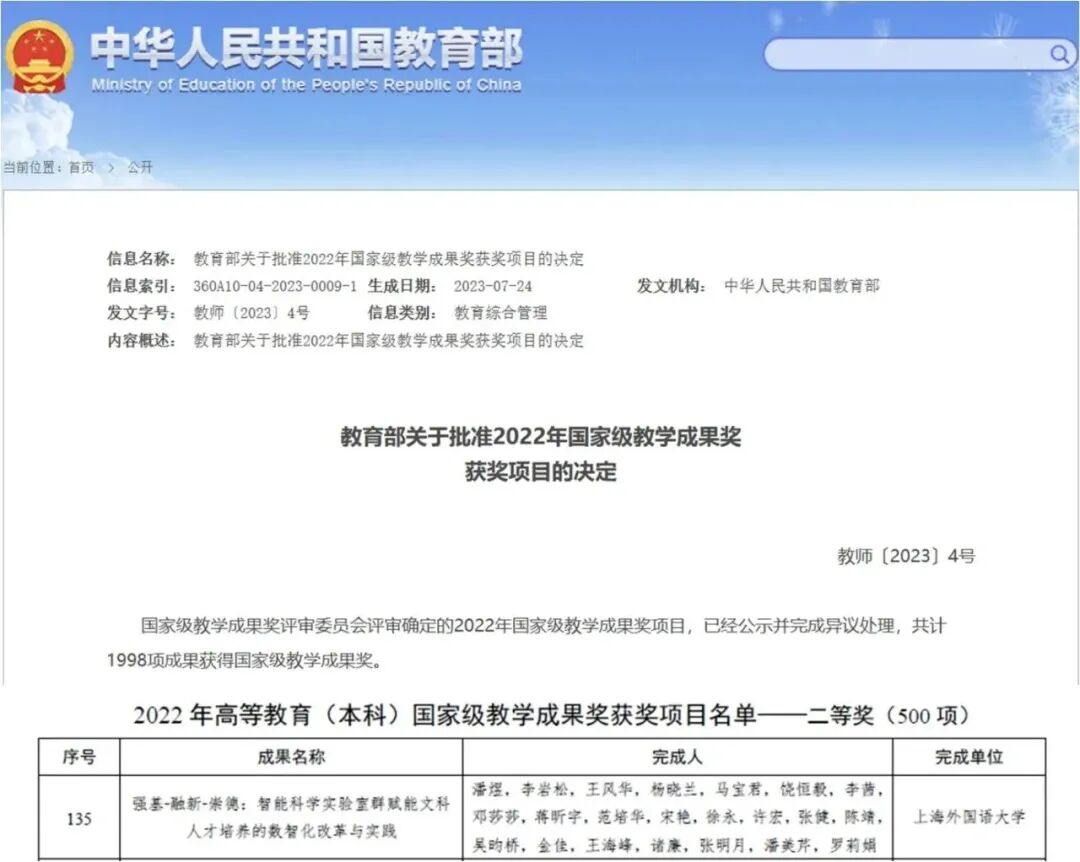Open the 公开 breadcrumb link
Image resolution: width=1080 pixels, height=862 pixels.
tap(140, 167)
